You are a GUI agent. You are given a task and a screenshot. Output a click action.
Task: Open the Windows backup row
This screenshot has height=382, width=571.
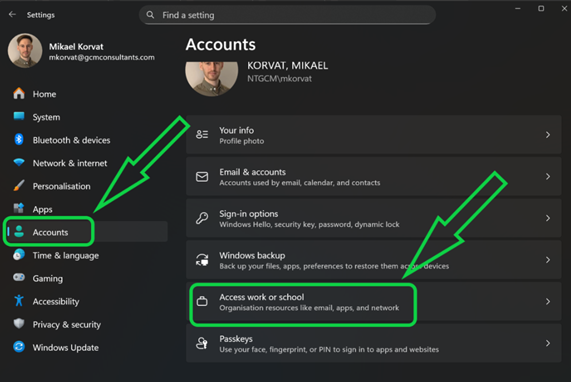[x=374, y=260]
